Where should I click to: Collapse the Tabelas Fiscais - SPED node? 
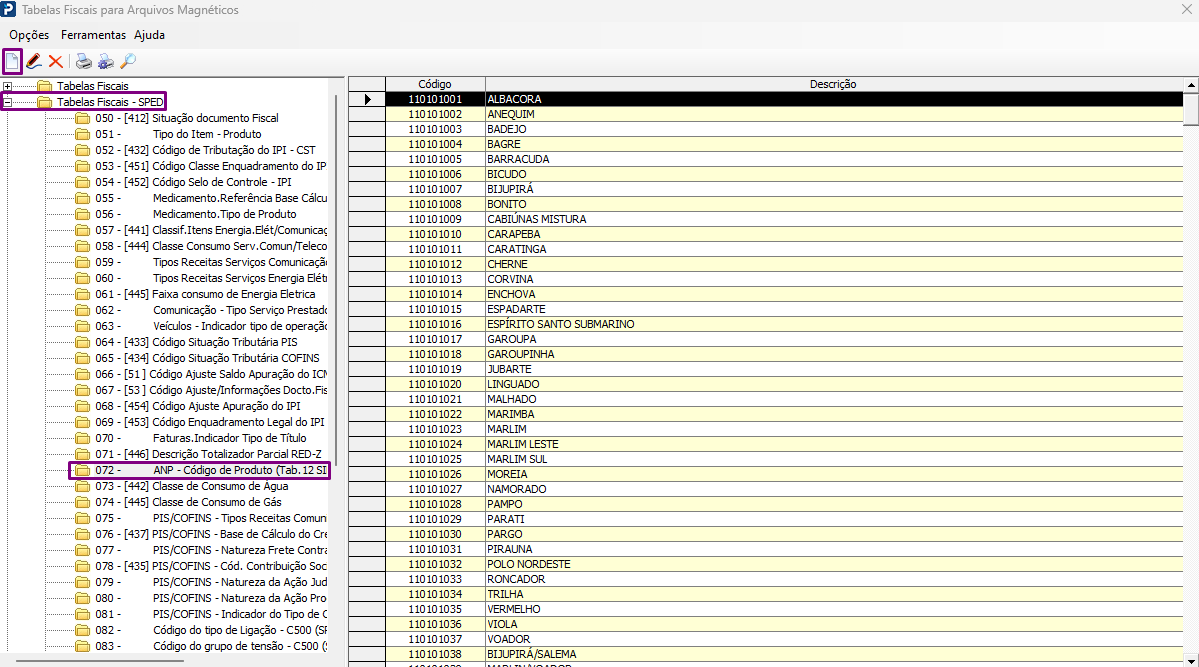tap(8, 102)
